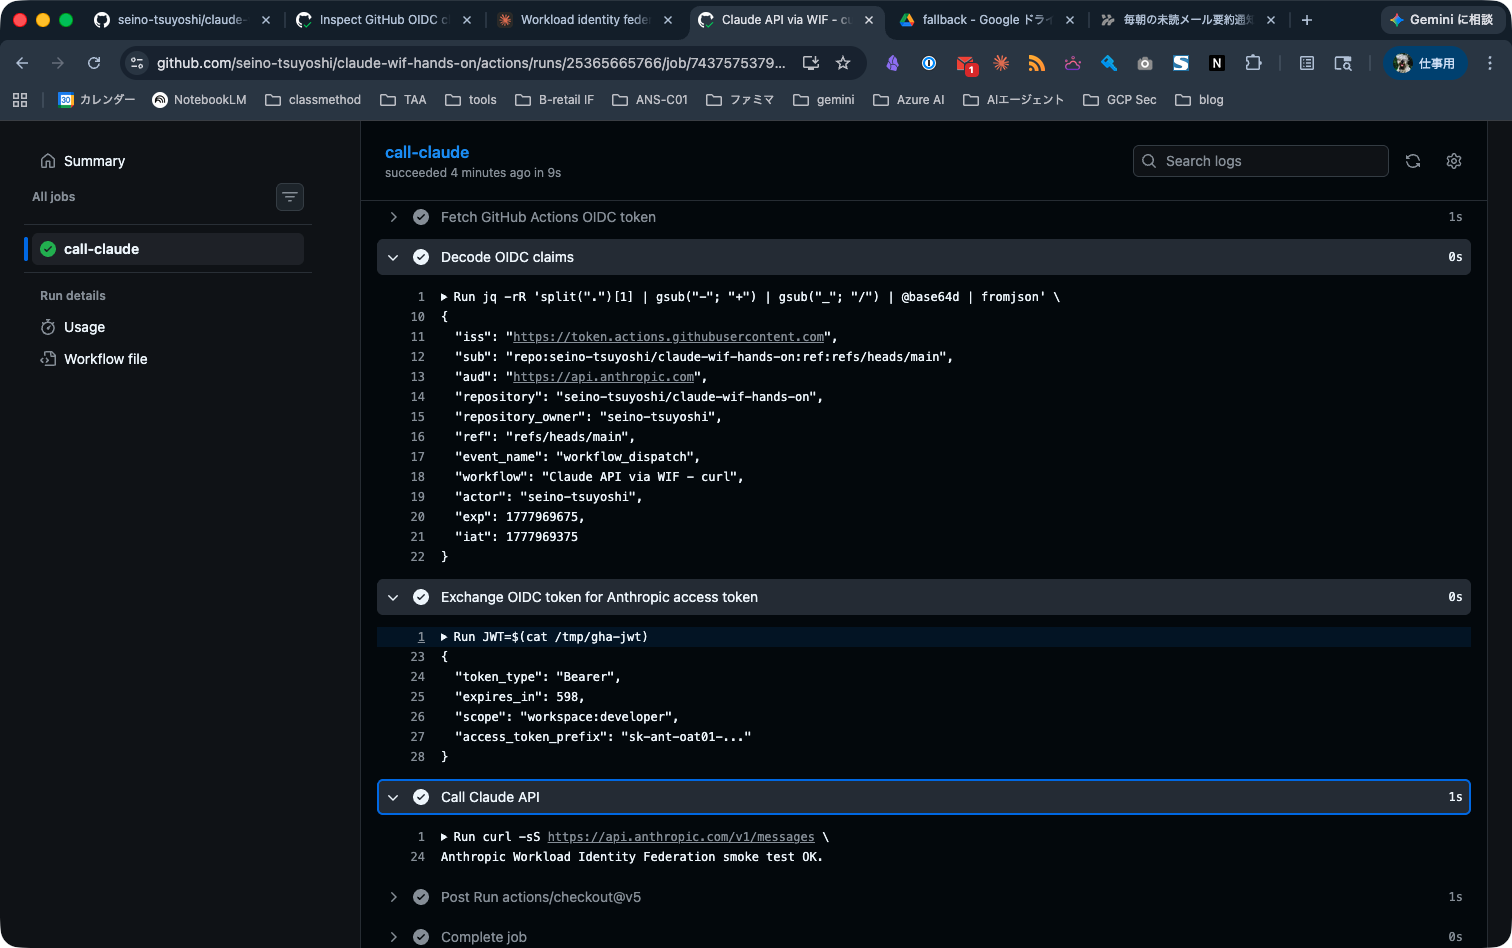Expand the Run jq command disclosure triangle
This screenshot has width=1512, height=948.
click(444, 297)
